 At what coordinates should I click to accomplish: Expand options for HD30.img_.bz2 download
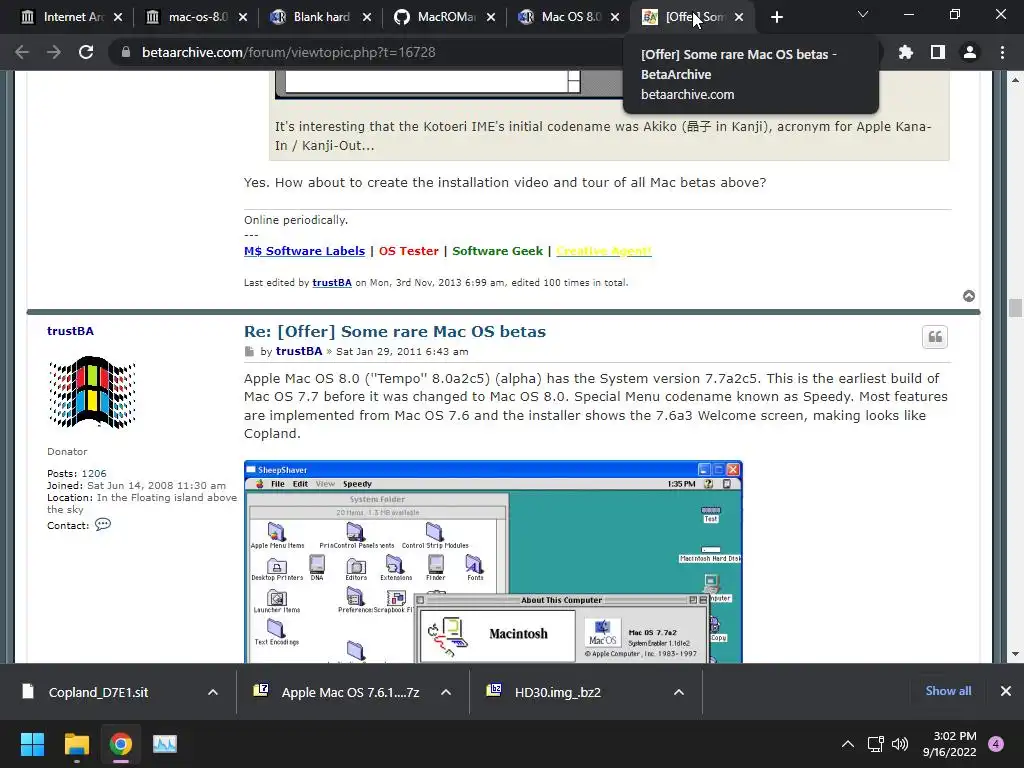(679, 692)
